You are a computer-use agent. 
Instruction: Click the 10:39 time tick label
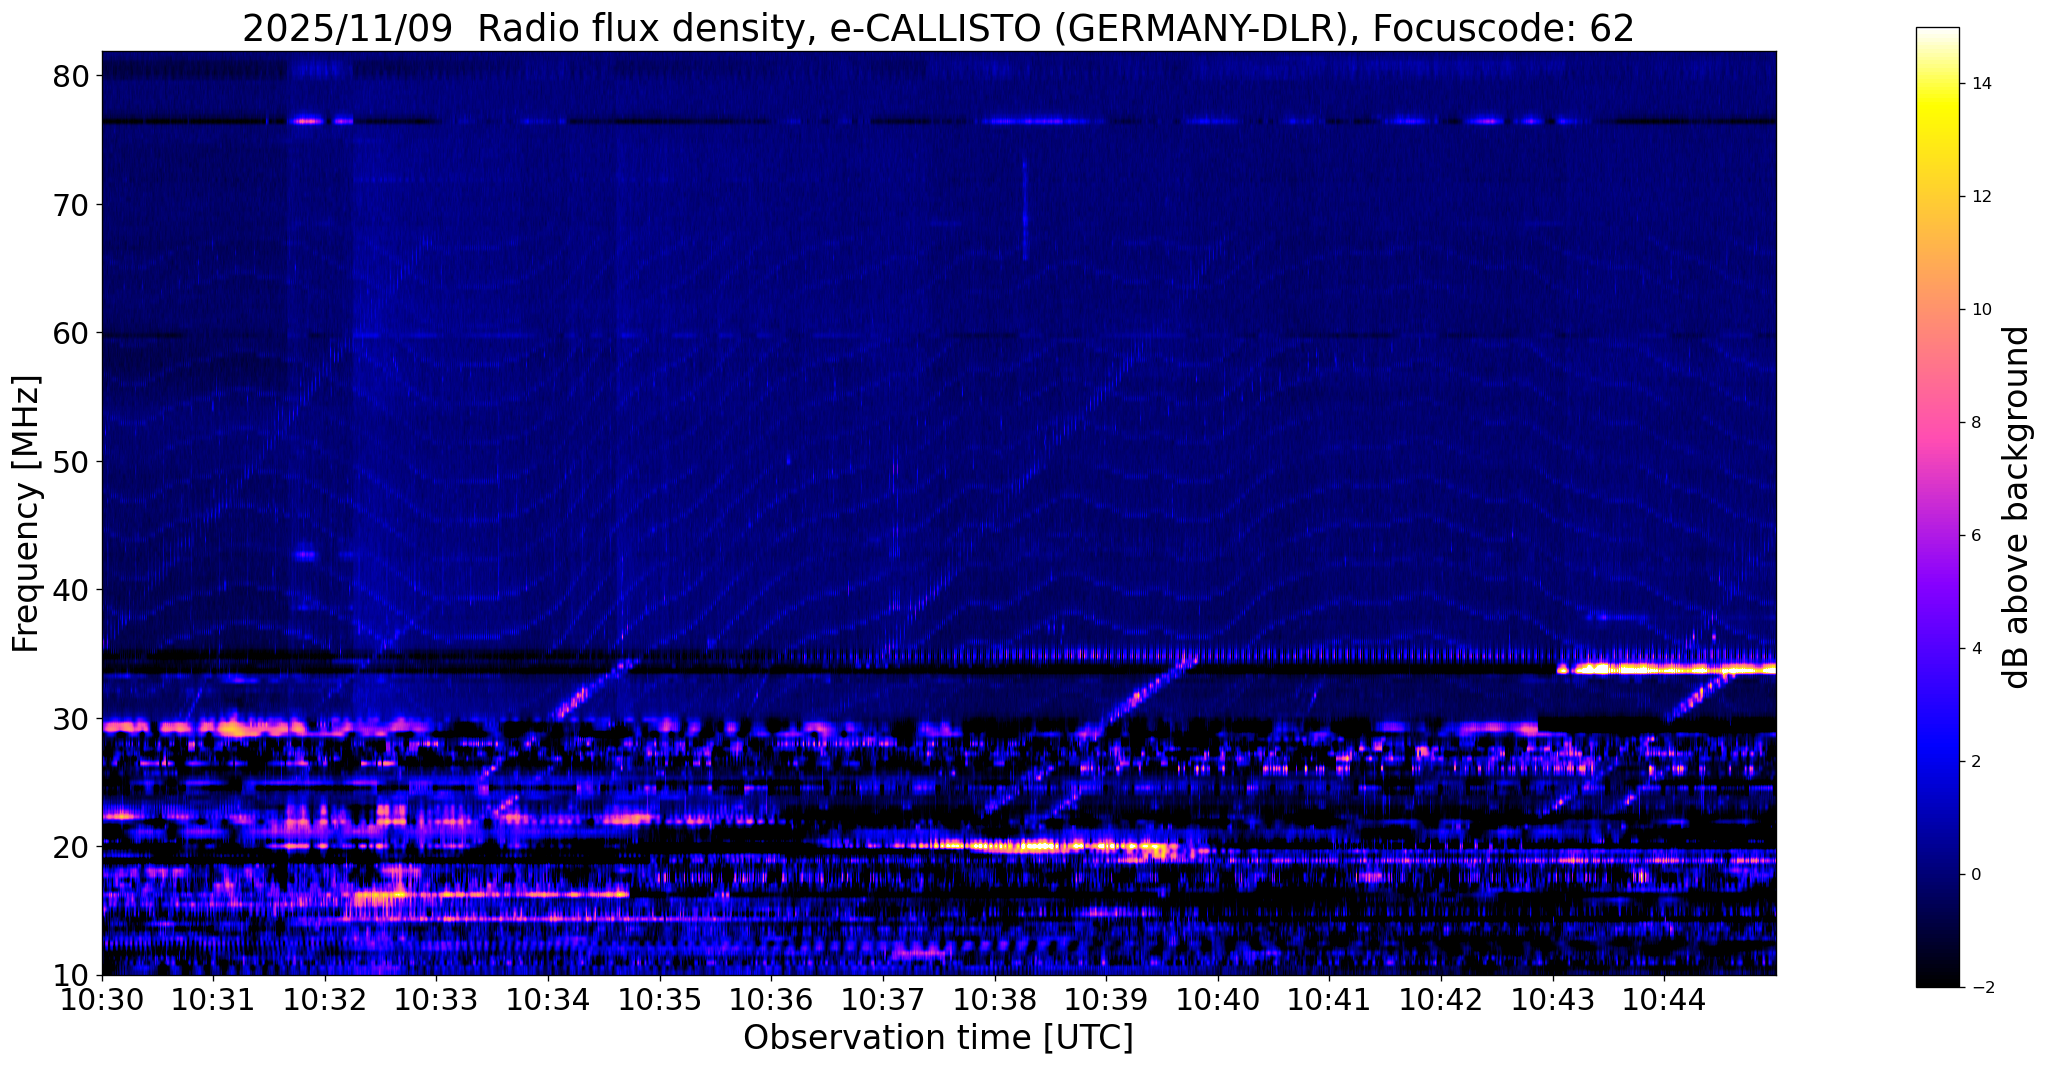(1106, 999)
